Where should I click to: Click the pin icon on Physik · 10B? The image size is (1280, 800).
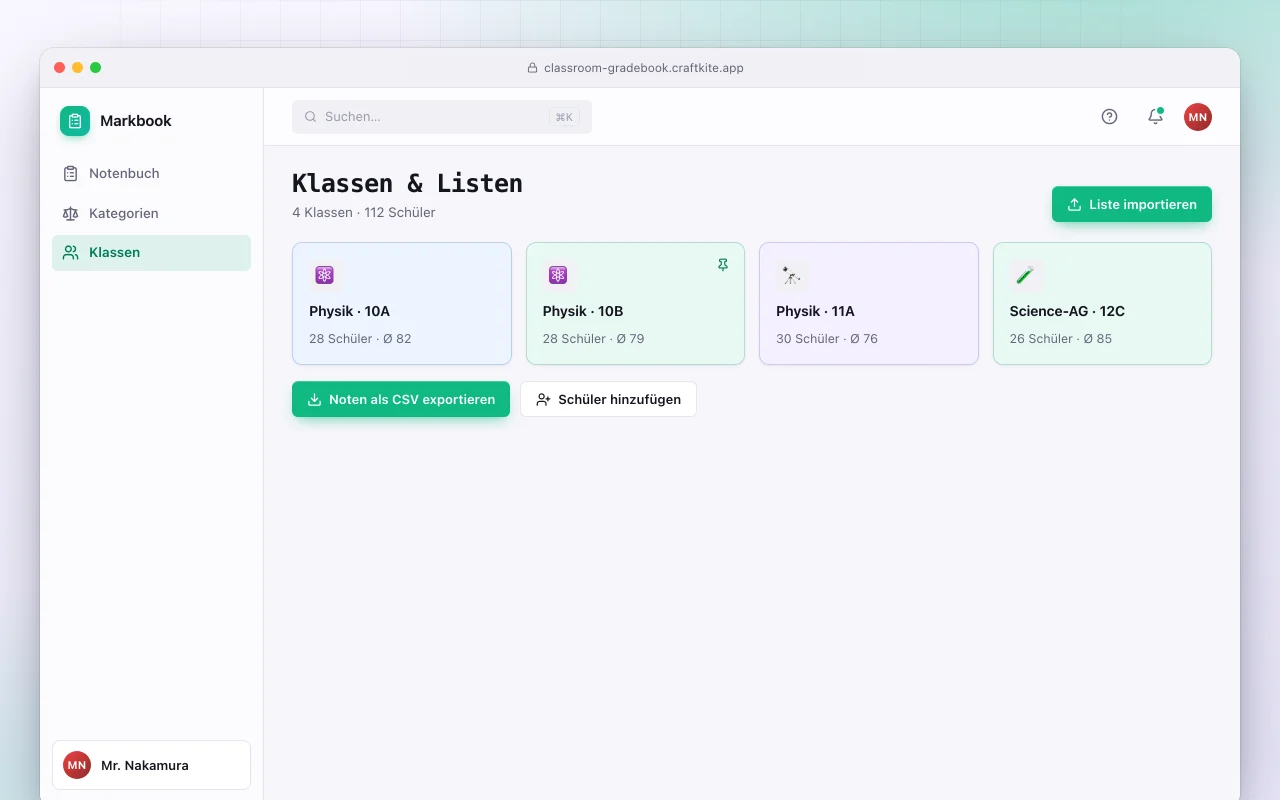(x=723, y=265)
